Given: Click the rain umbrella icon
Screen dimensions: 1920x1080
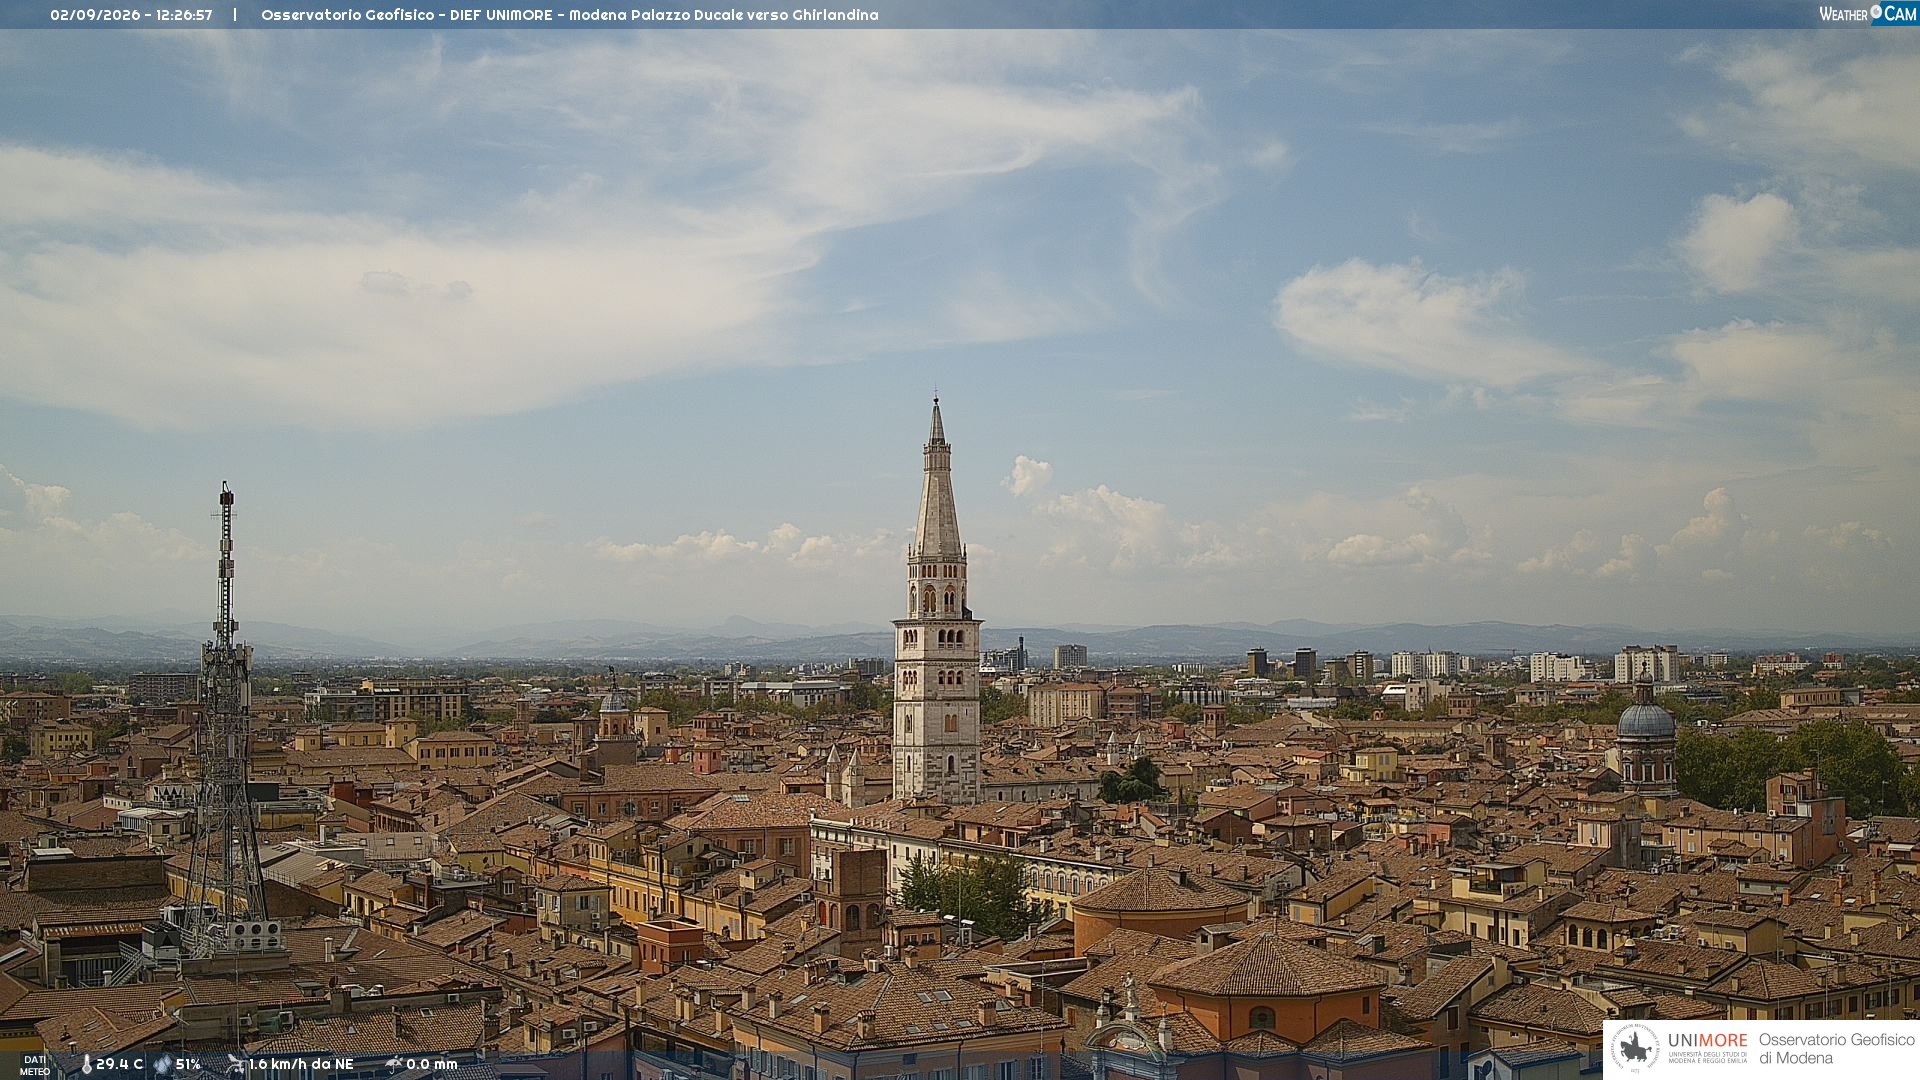Looking at the screenshot, I should tap(394, 1064).
